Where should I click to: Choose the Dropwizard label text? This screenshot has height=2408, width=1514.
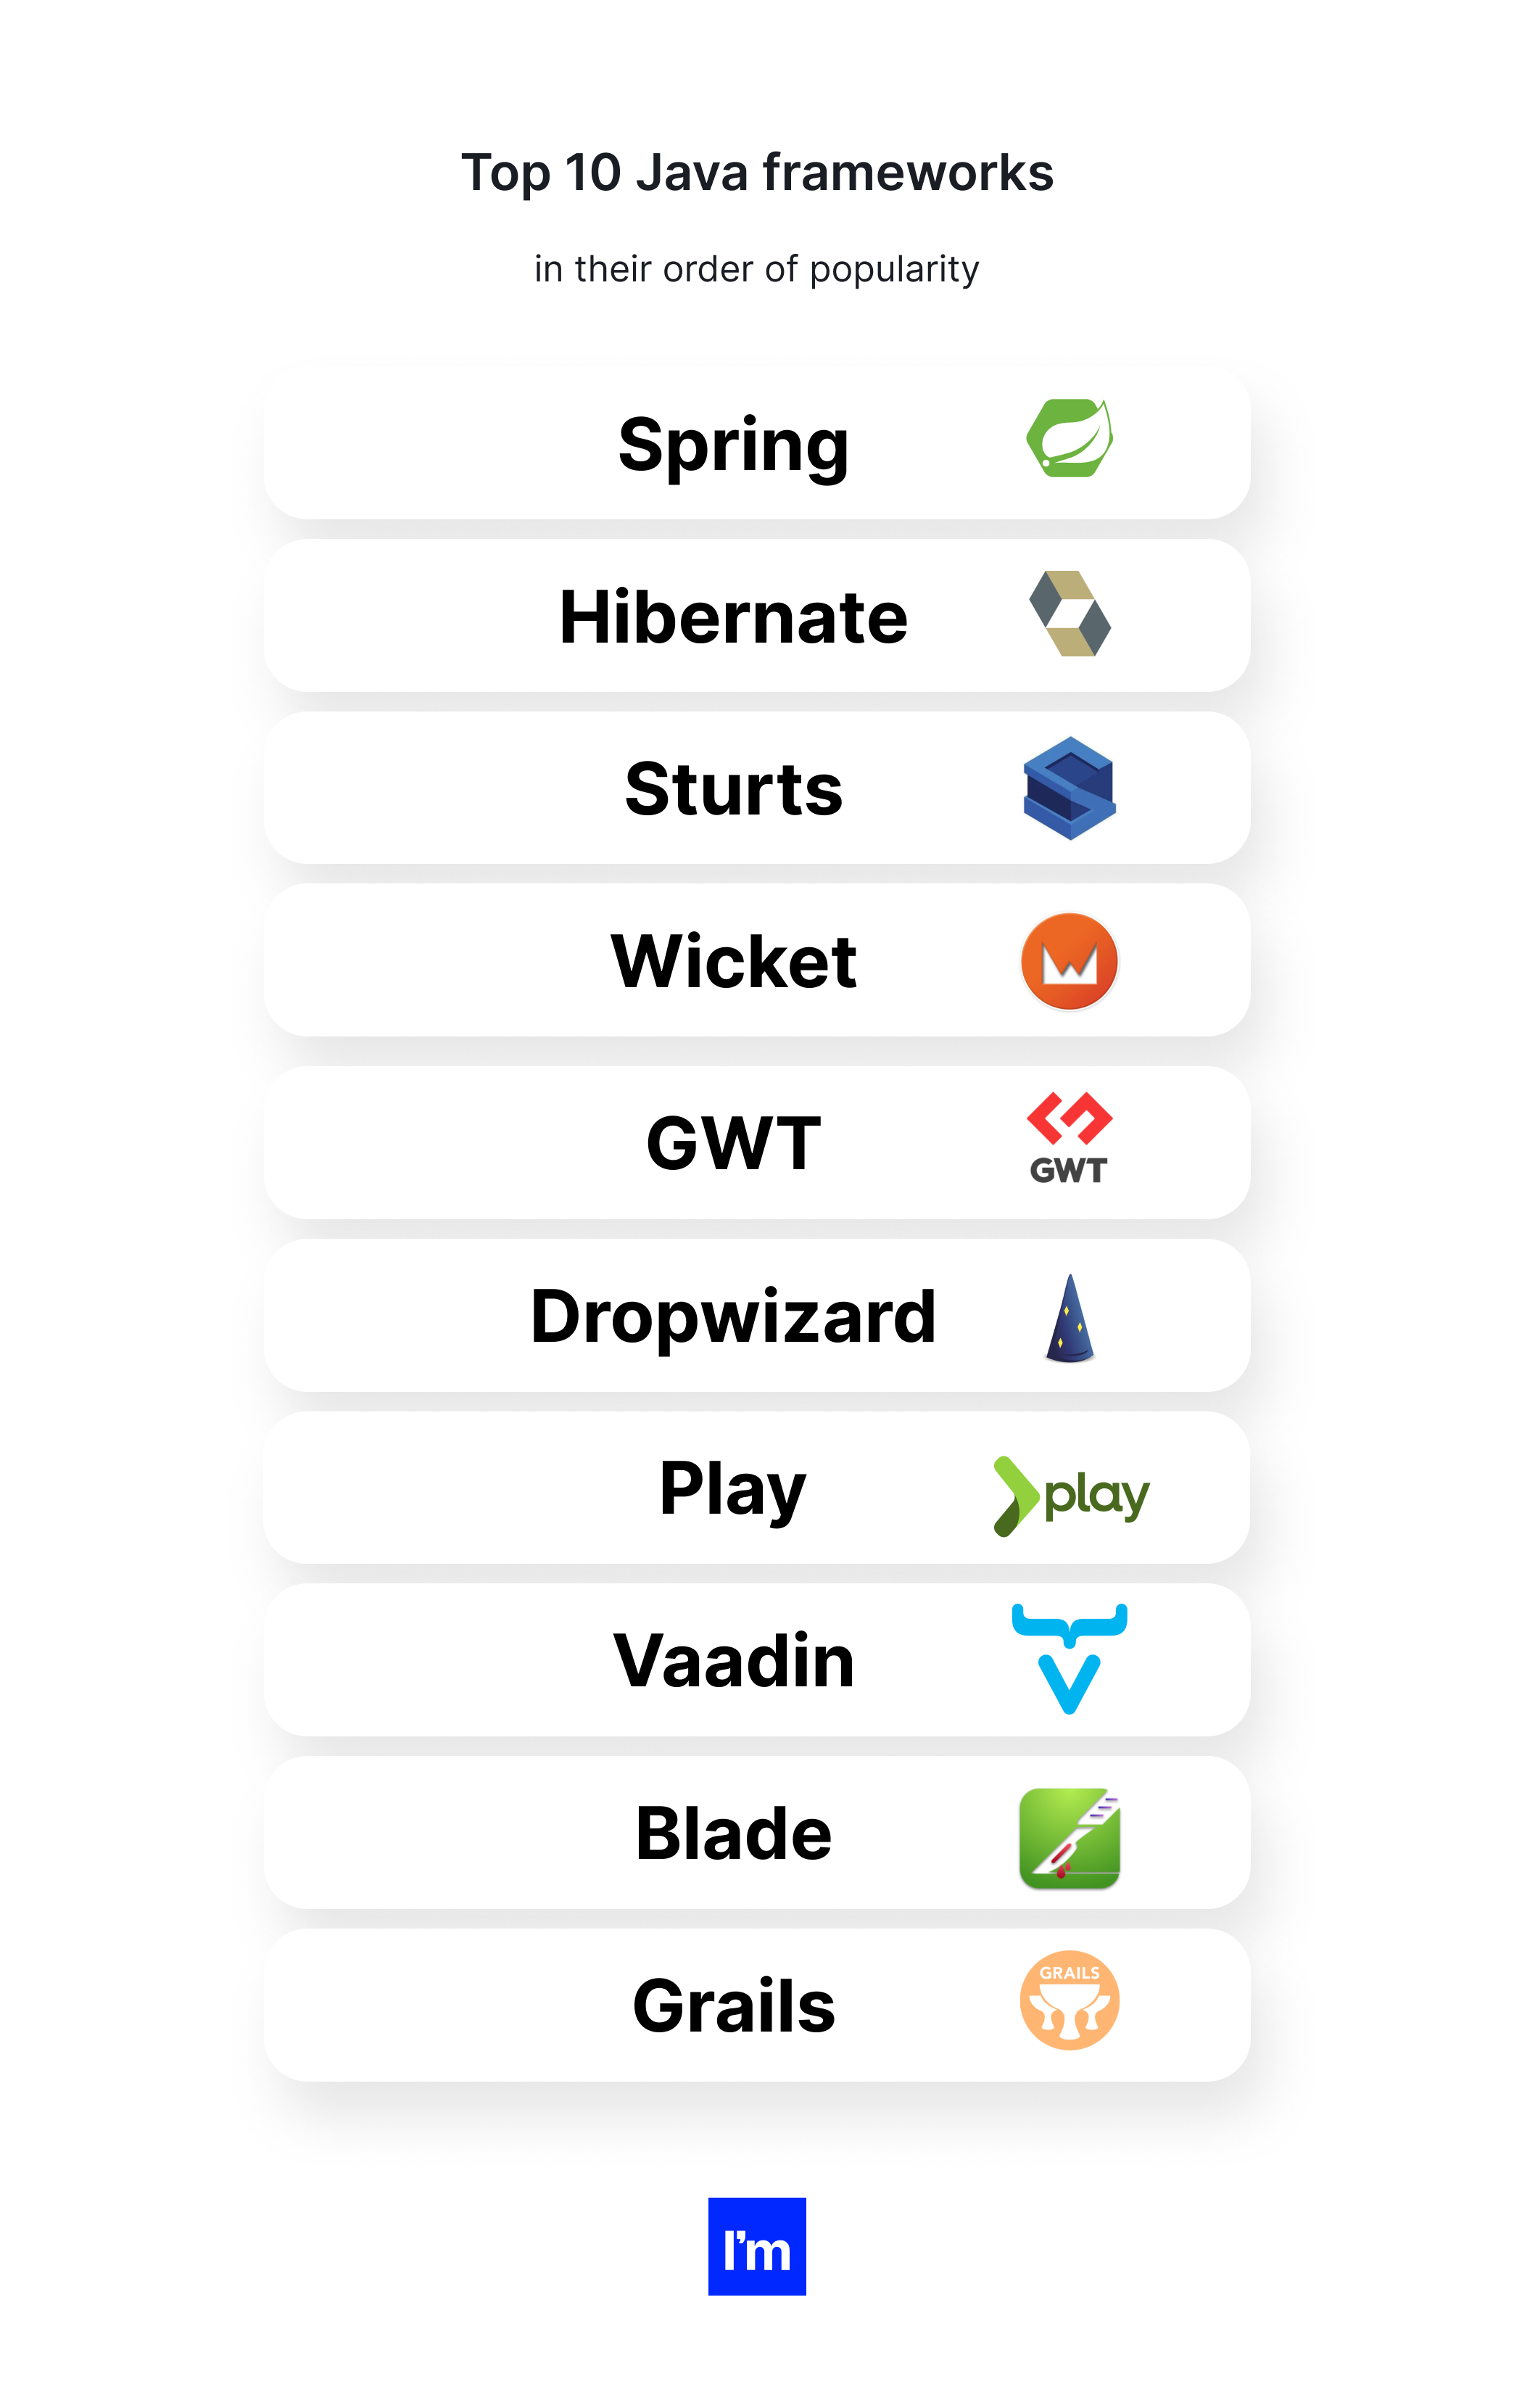[x=733, y=1316]
